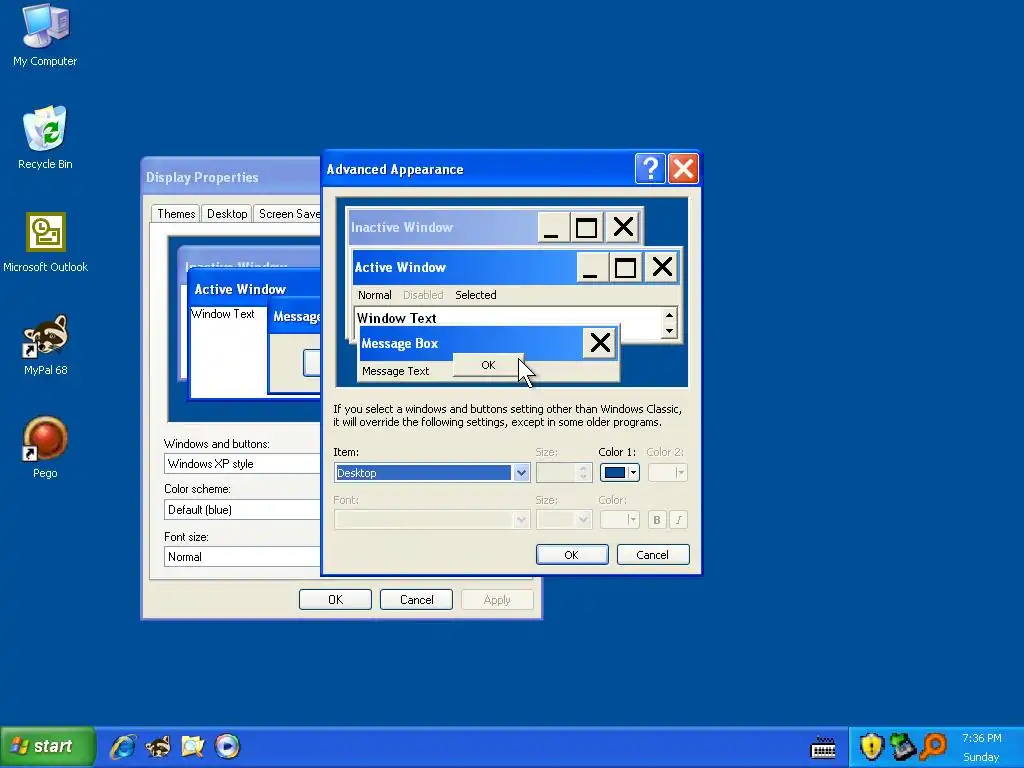1024x768 pixels.
Task: Click Cancel in Display Properties window
Action: 416,600
